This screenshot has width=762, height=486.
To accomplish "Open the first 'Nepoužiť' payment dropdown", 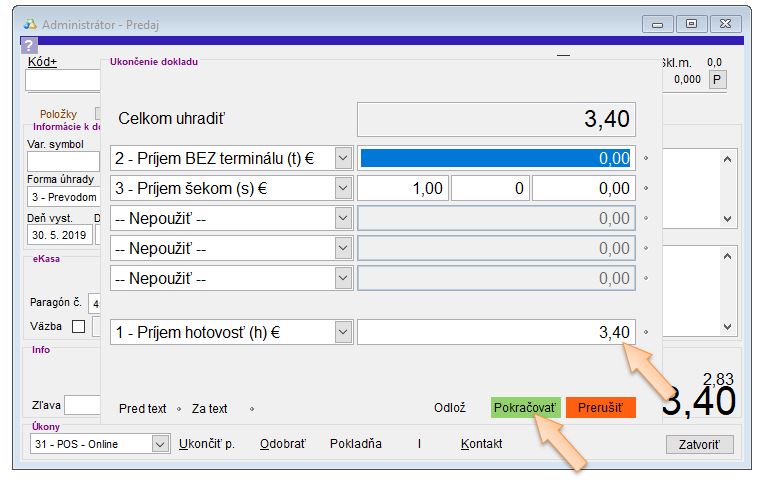I will (x=343, y=218).
